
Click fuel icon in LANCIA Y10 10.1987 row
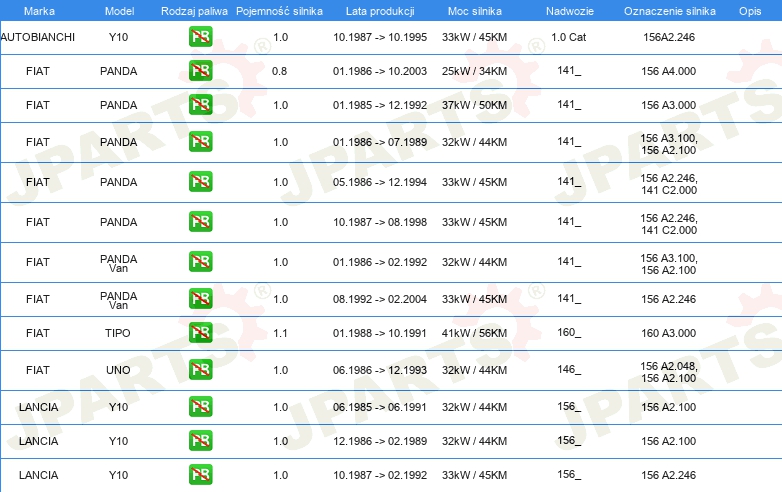point(200,475)
